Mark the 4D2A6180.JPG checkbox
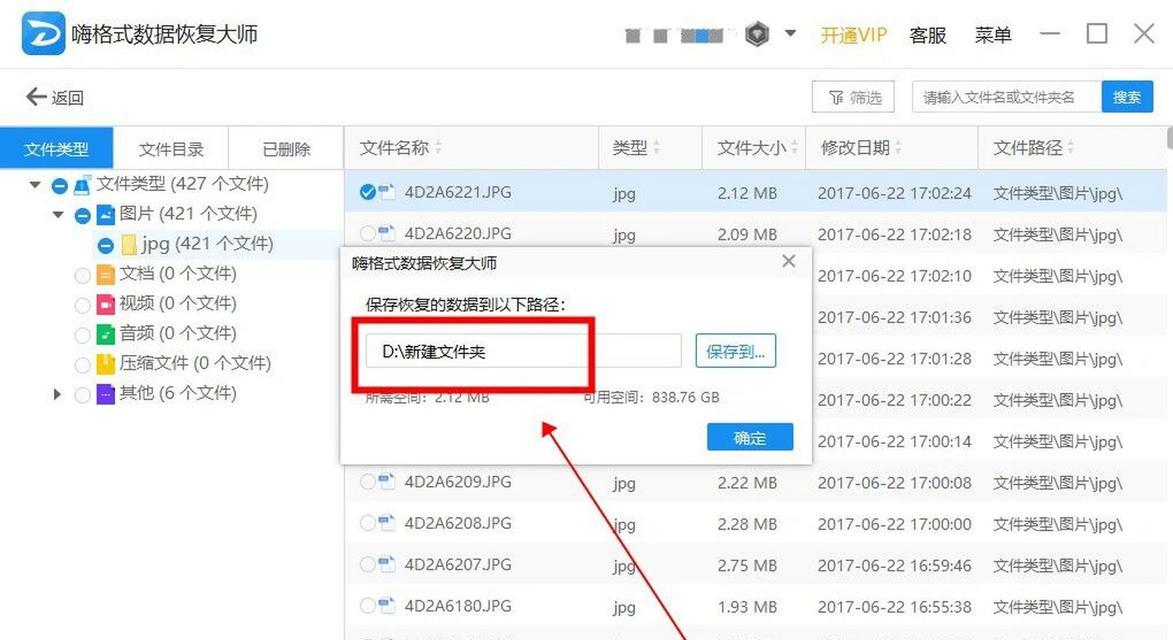The height and width of the screenshot is (640, 1173). tap(367, 605)
